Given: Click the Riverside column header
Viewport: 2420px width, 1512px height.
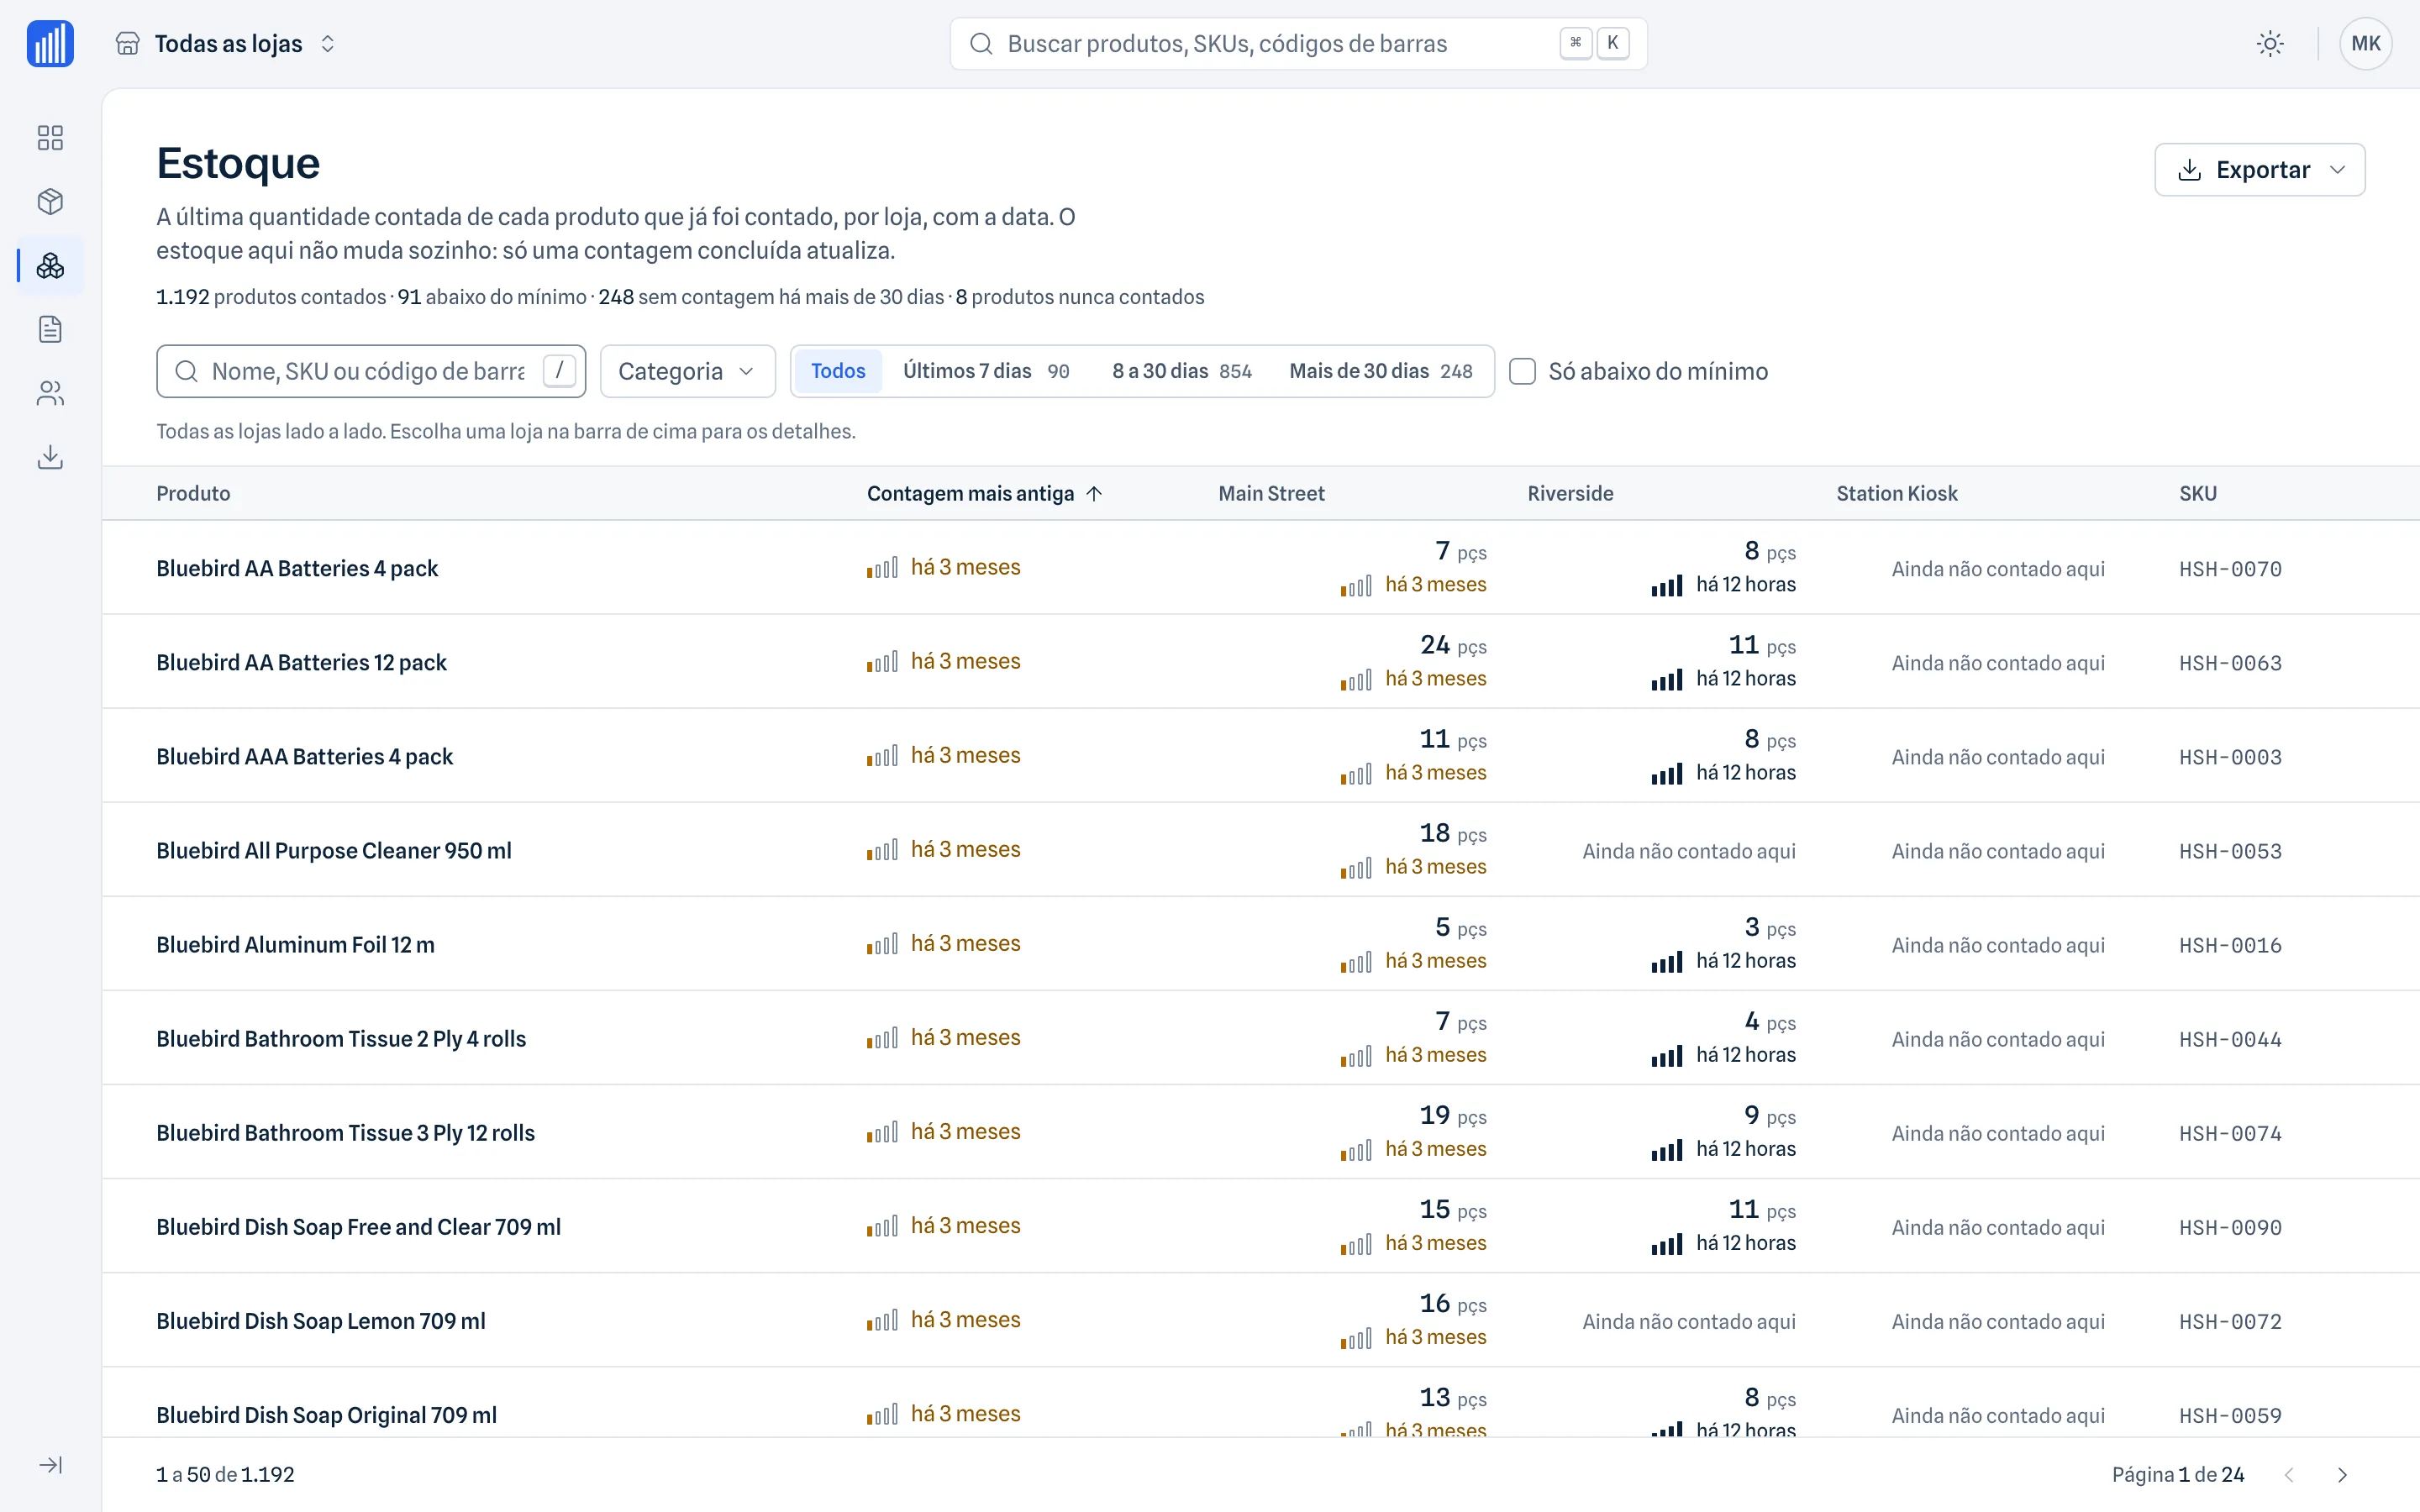Looking at the screenshot, I should (x=1570, y=494).
